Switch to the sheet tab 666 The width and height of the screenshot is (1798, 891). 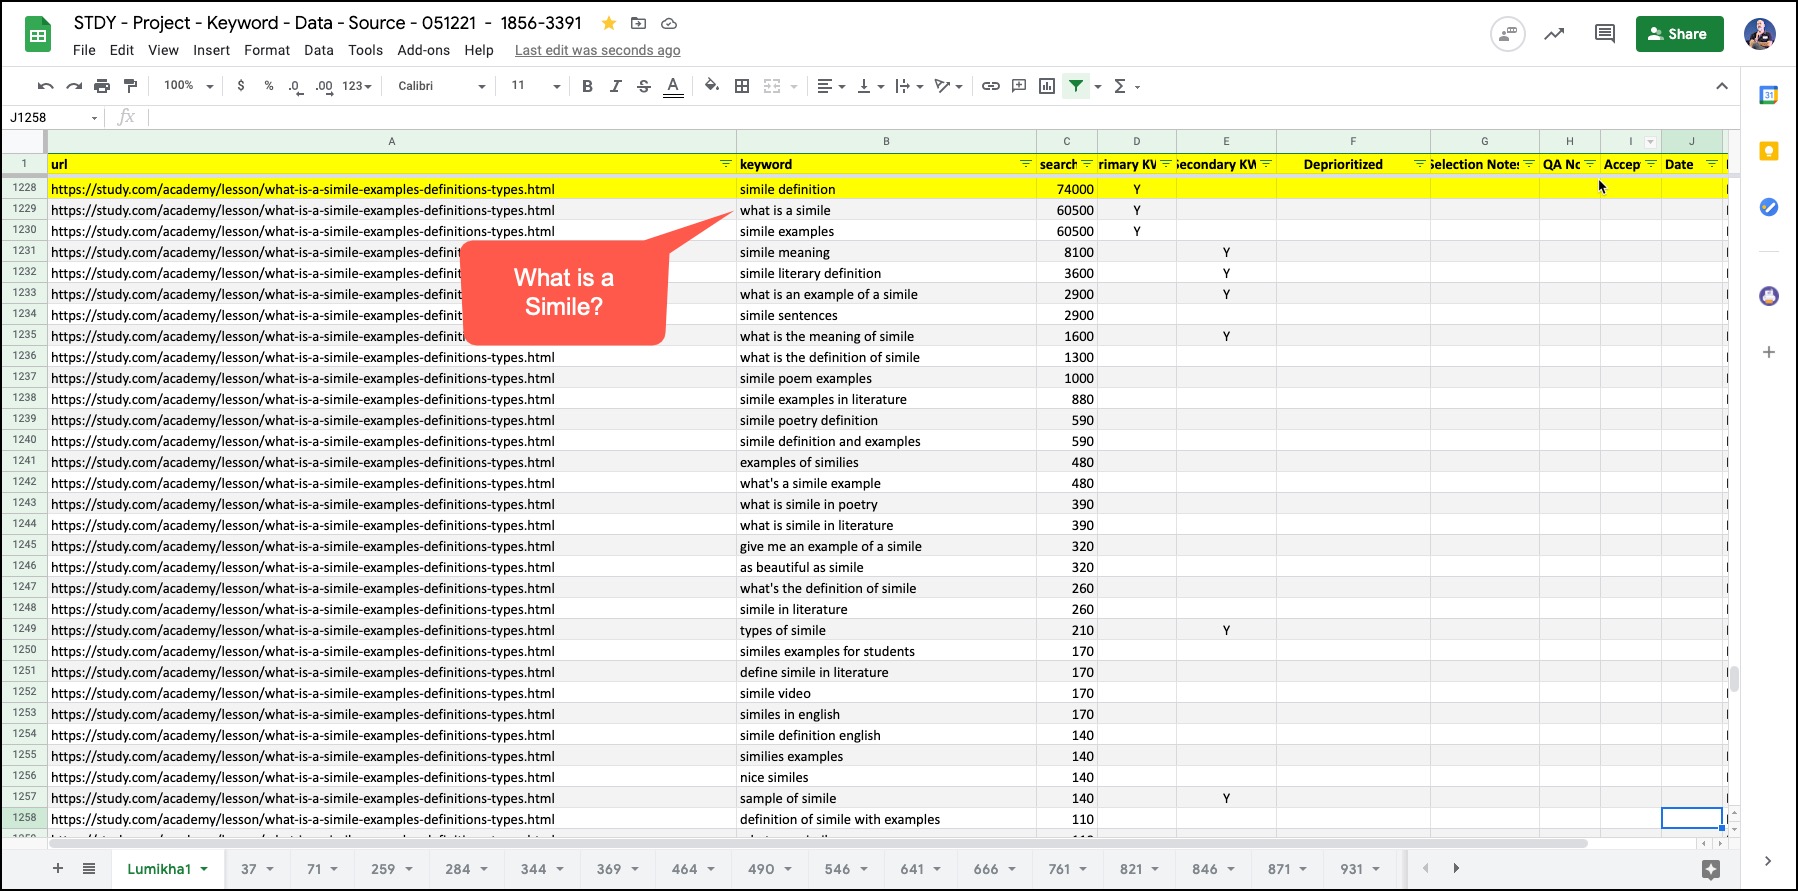[x=995, y=869]
